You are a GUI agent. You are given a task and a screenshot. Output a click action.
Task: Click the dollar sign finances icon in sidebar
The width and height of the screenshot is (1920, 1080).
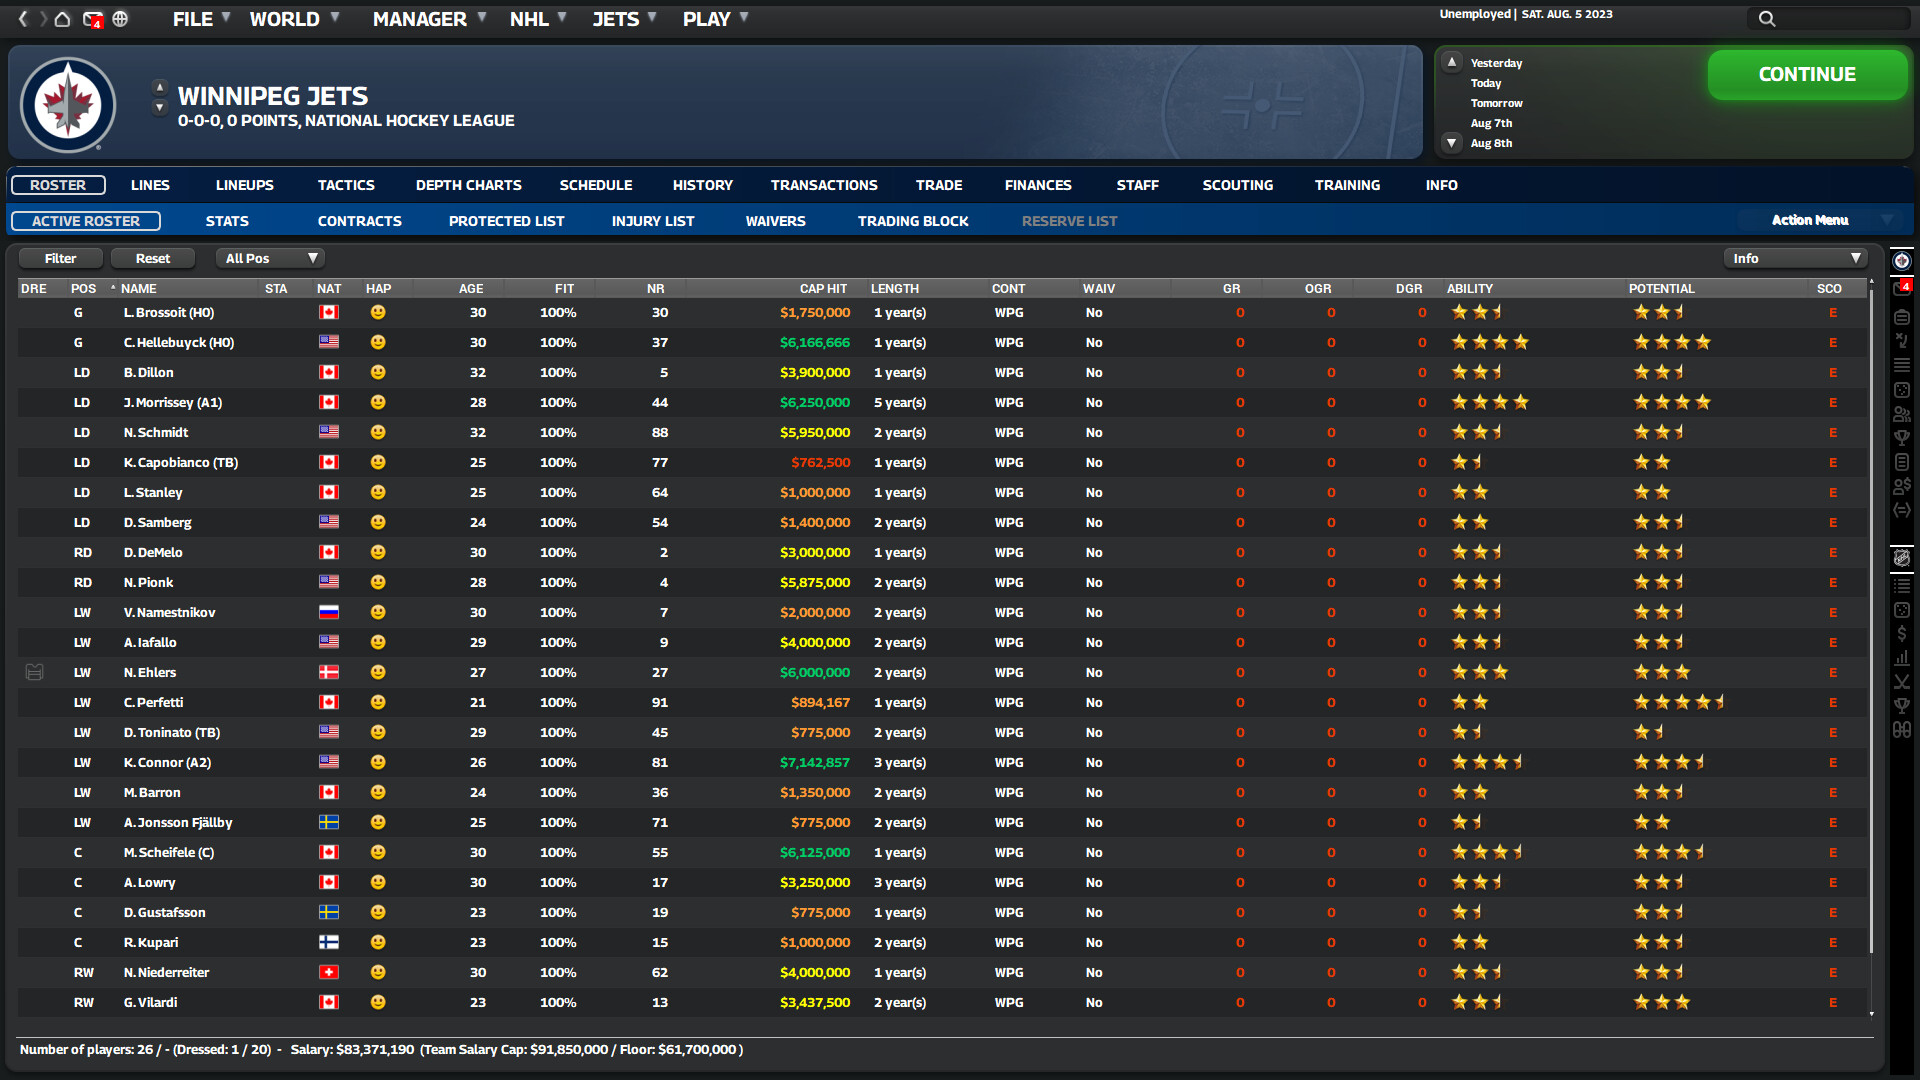pyautogui.click(x=1903, y=632)
